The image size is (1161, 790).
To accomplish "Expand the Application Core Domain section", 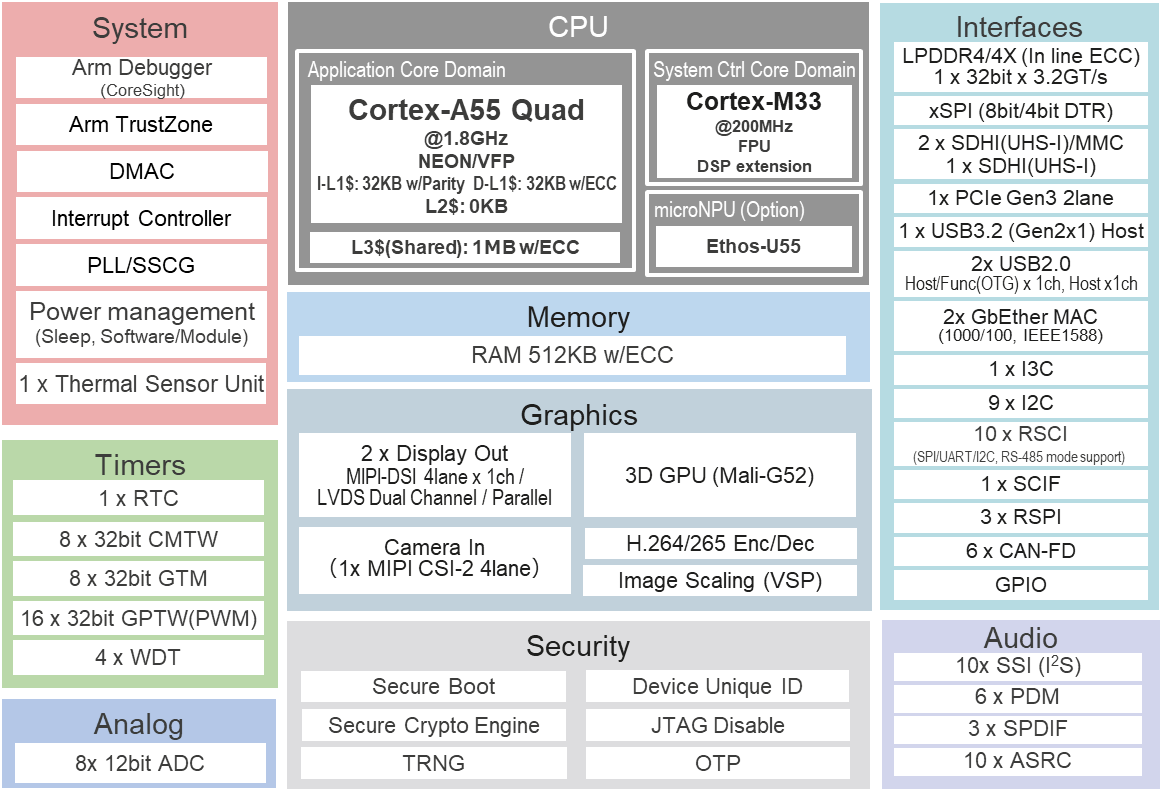I will (399, 70).
